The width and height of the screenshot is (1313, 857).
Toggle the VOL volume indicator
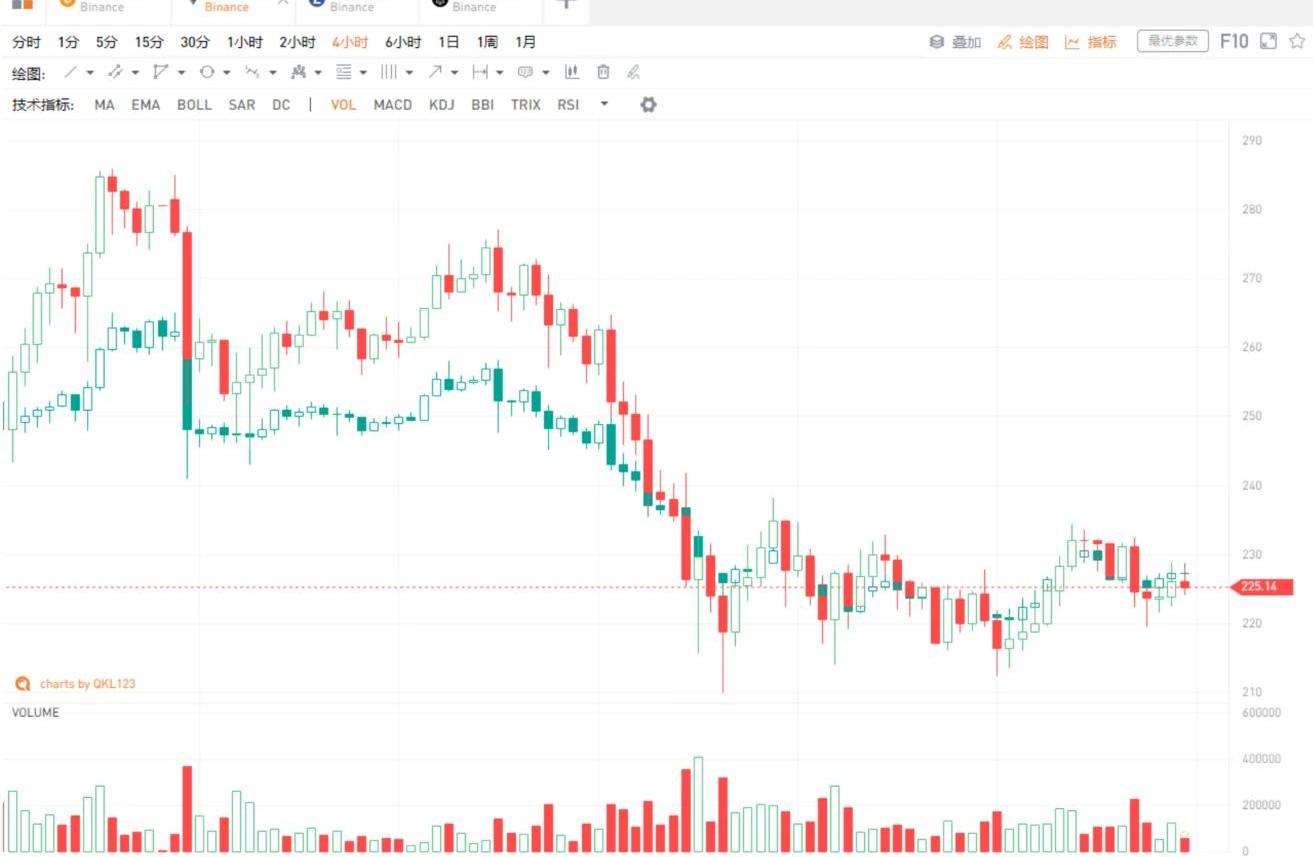343,104
